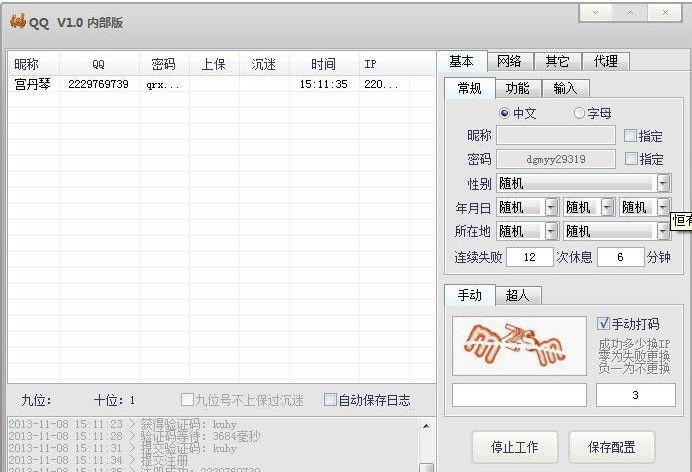This screenshot has height=472, width=692.
Task: Select the 字母 radio button
Action: [579, 113]
